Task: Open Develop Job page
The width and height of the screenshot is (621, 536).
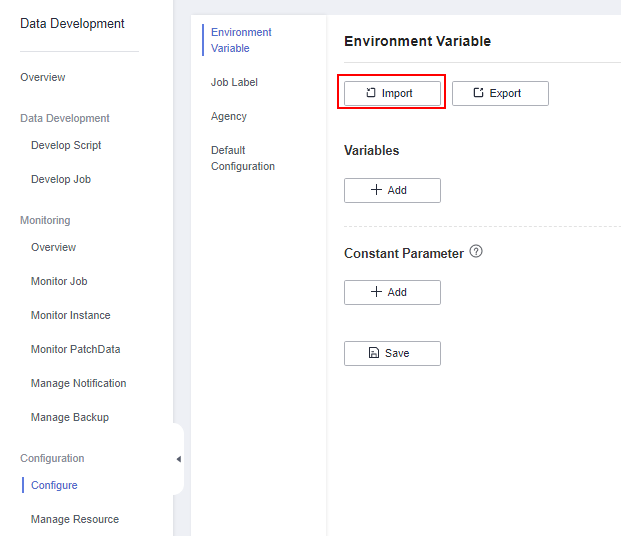Action: click(61, 179)
